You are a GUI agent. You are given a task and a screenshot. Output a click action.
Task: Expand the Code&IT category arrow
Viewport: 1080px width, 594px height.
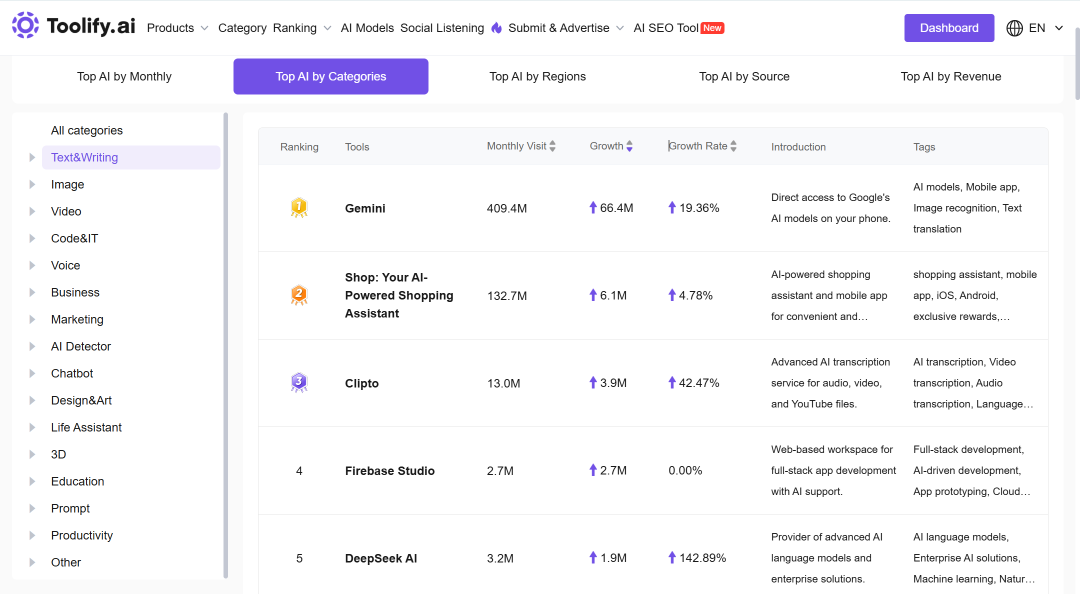click(32, 238)
